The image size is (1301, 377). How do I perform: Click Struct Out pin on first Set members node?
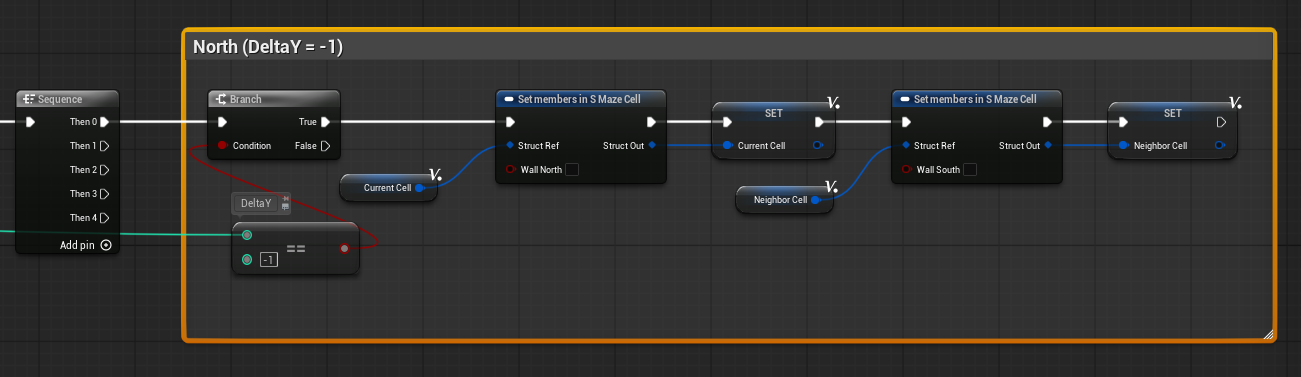click(x=653, y=146)
